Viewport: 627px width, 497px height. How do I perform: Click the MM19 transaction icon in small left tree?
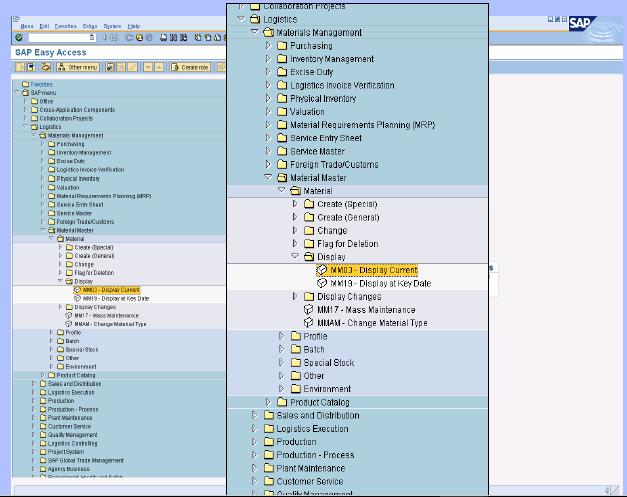coord(77,298)
